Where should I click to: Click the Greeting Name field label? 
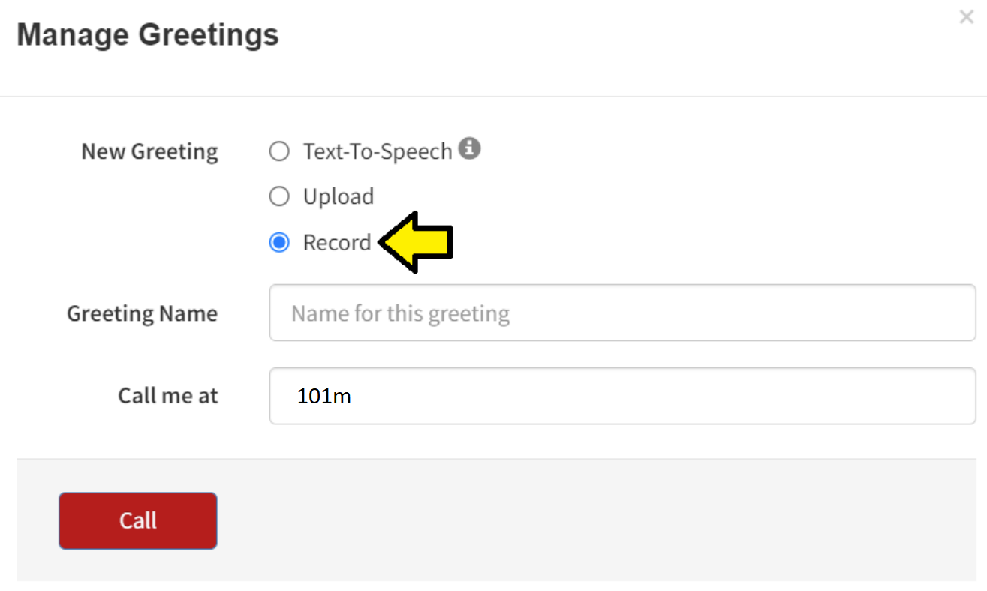pyautogui.click(x=142, y=313)
